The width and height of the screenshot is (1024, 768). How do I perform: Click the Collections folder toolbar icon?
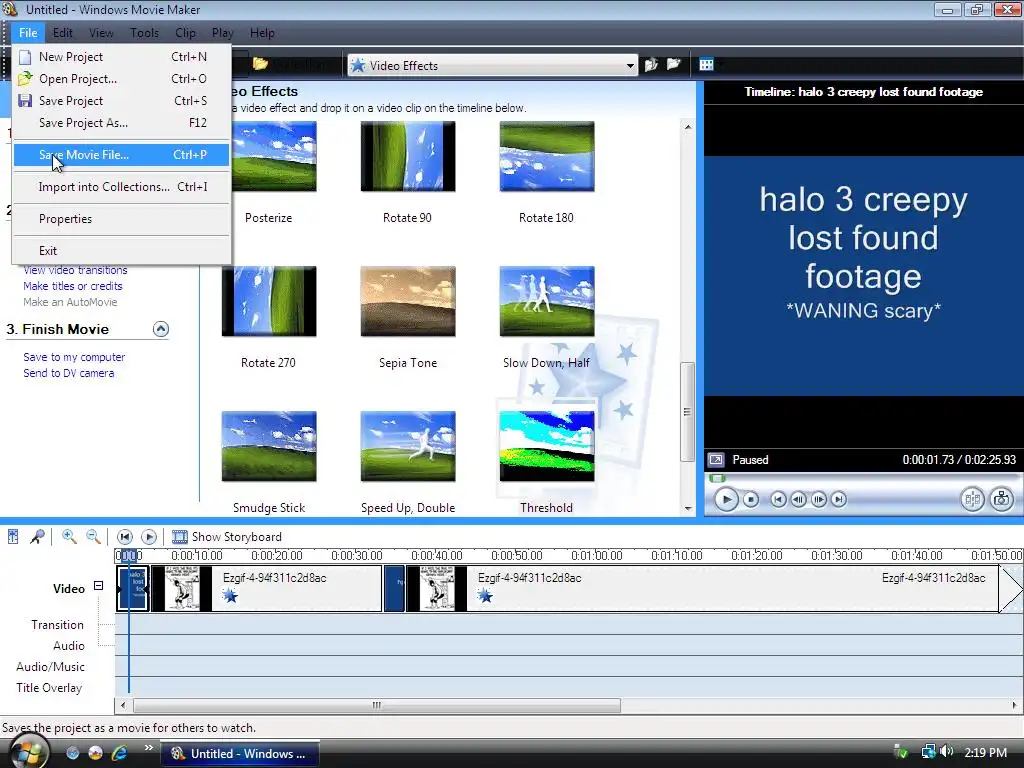coord(261,64)
